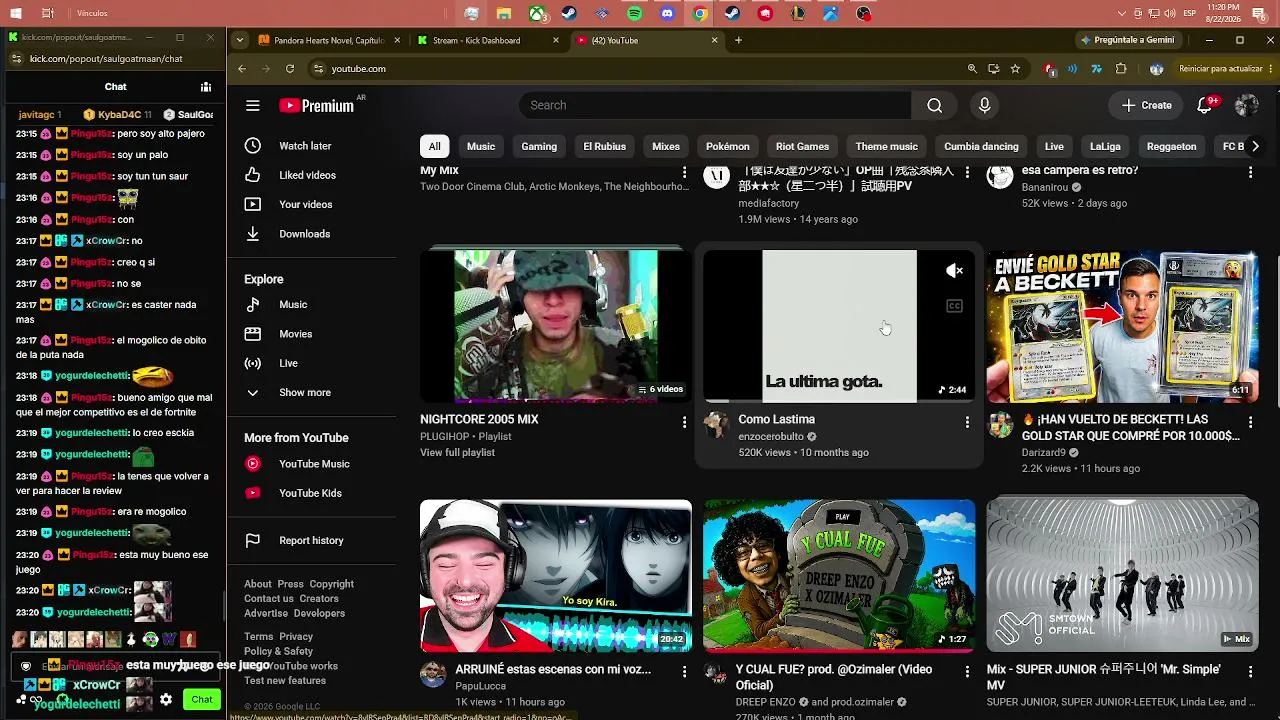Toggle captions on the Como Lastima preview
The image size is (1280, 720).
pyautogui.click(x=955, y=306)
